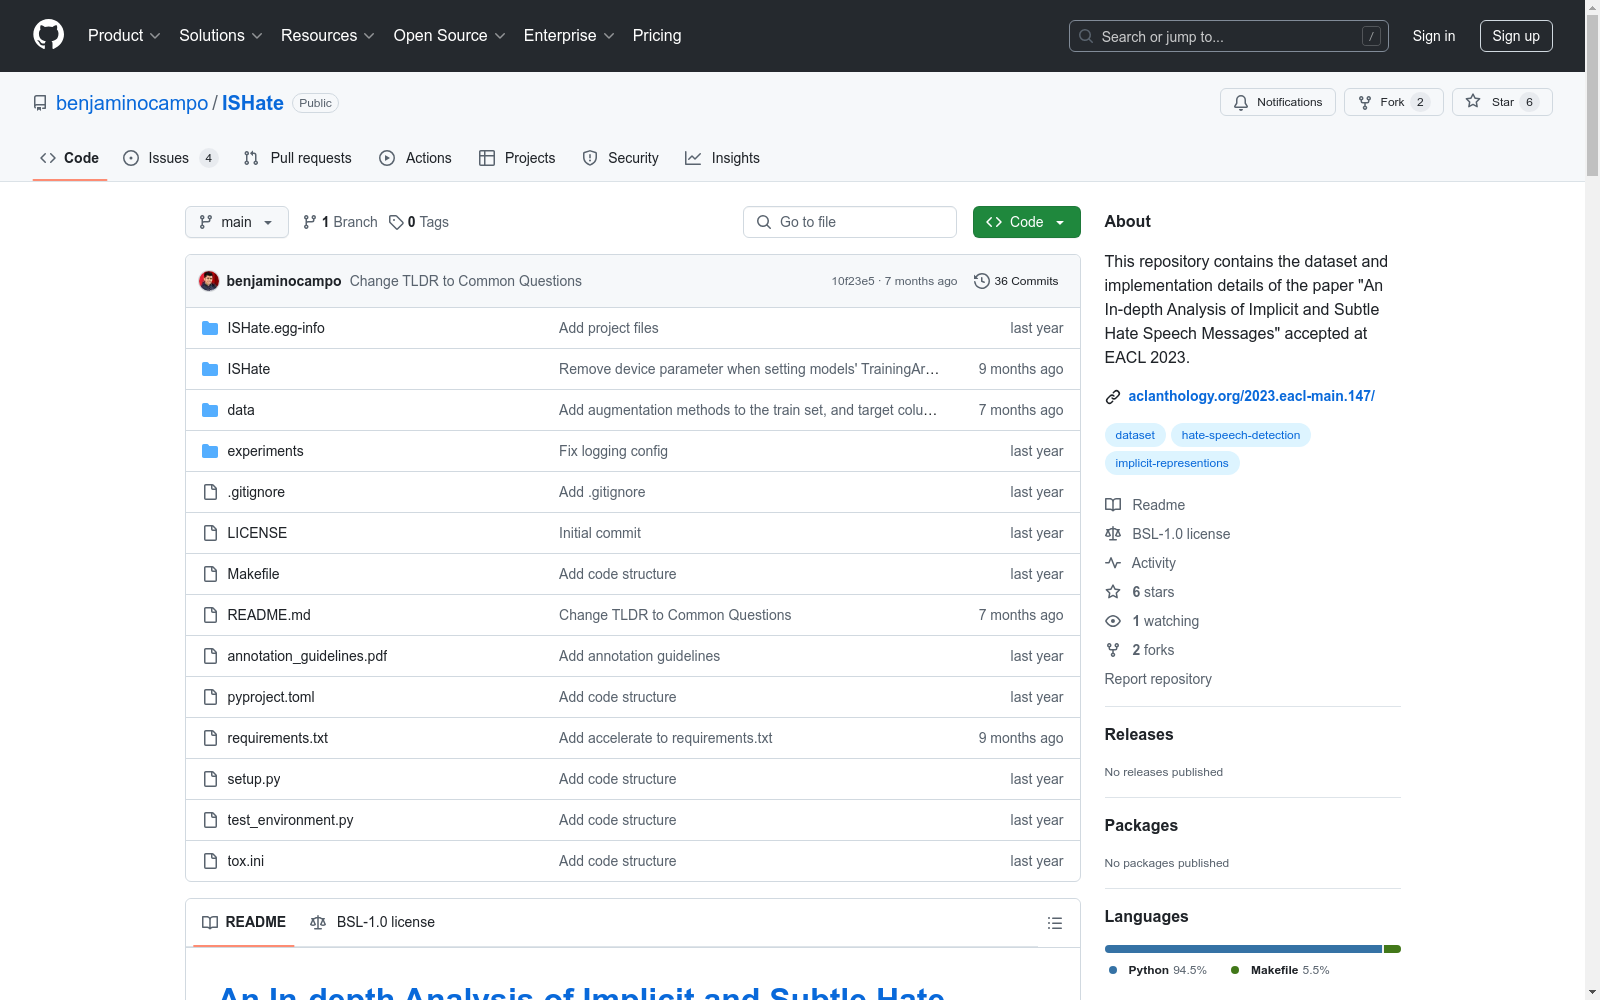Image resolution: width=1600 pixels, height=1000 pixels.
Task: Expand the Solutions menu
Action: click(221, 35)
